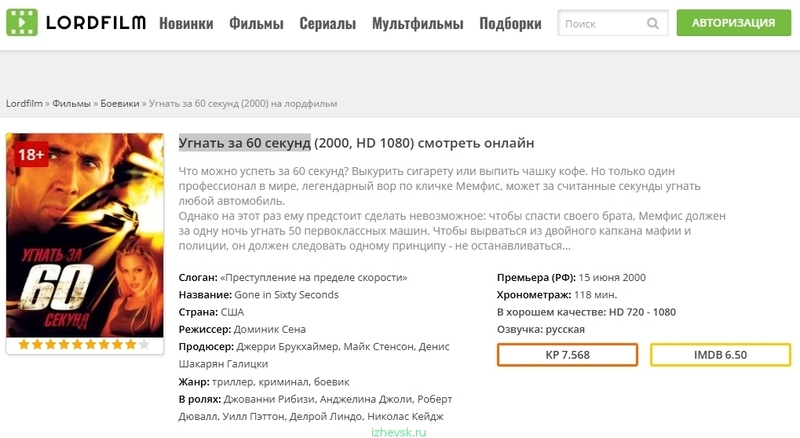Follow the Фильмы breadcrumb link
This screenshot has width=800, height=438.
coord(71,104)
